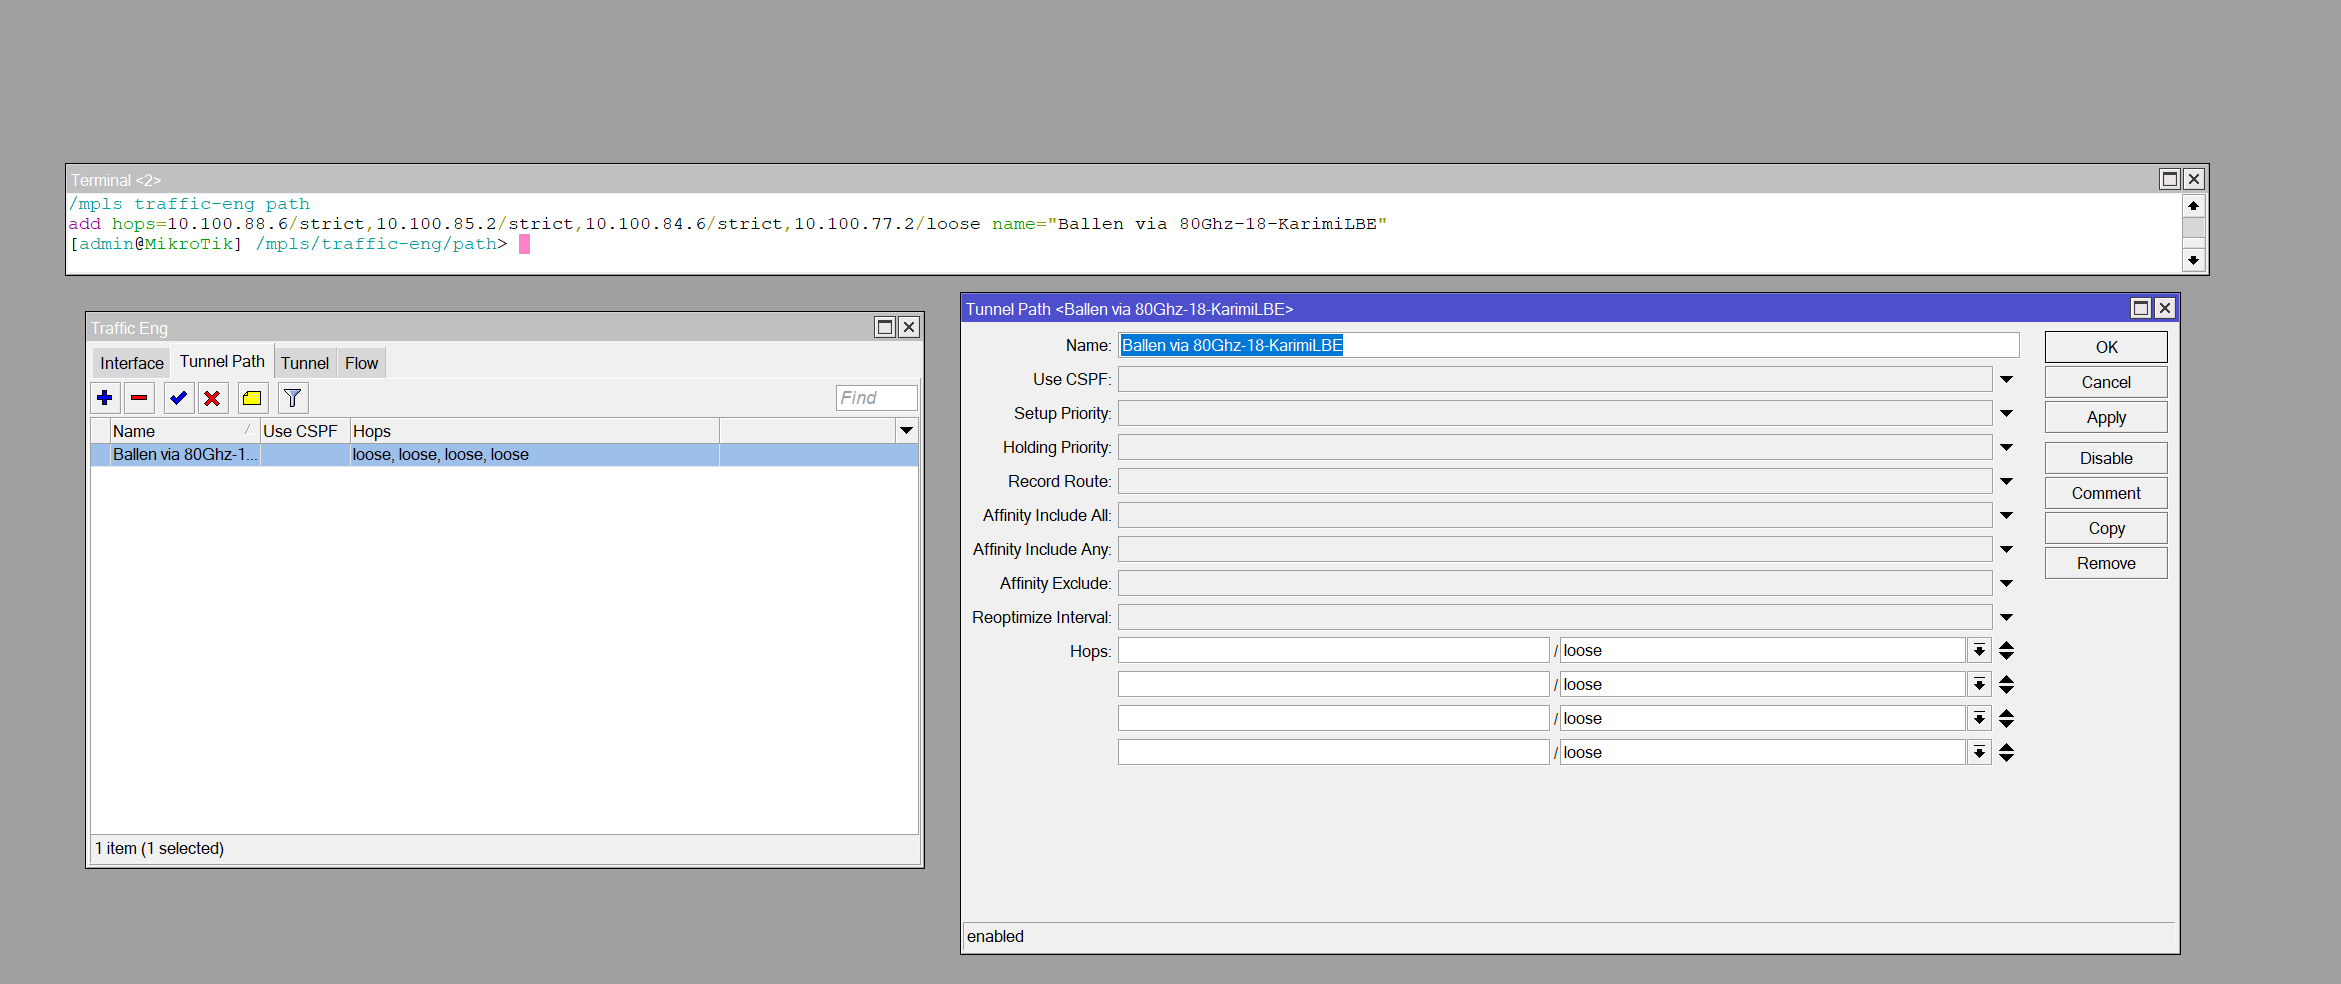Viewport: 2341px width, 984px height.
Task: Click the first Hops address field
Action: [1333, 651]
